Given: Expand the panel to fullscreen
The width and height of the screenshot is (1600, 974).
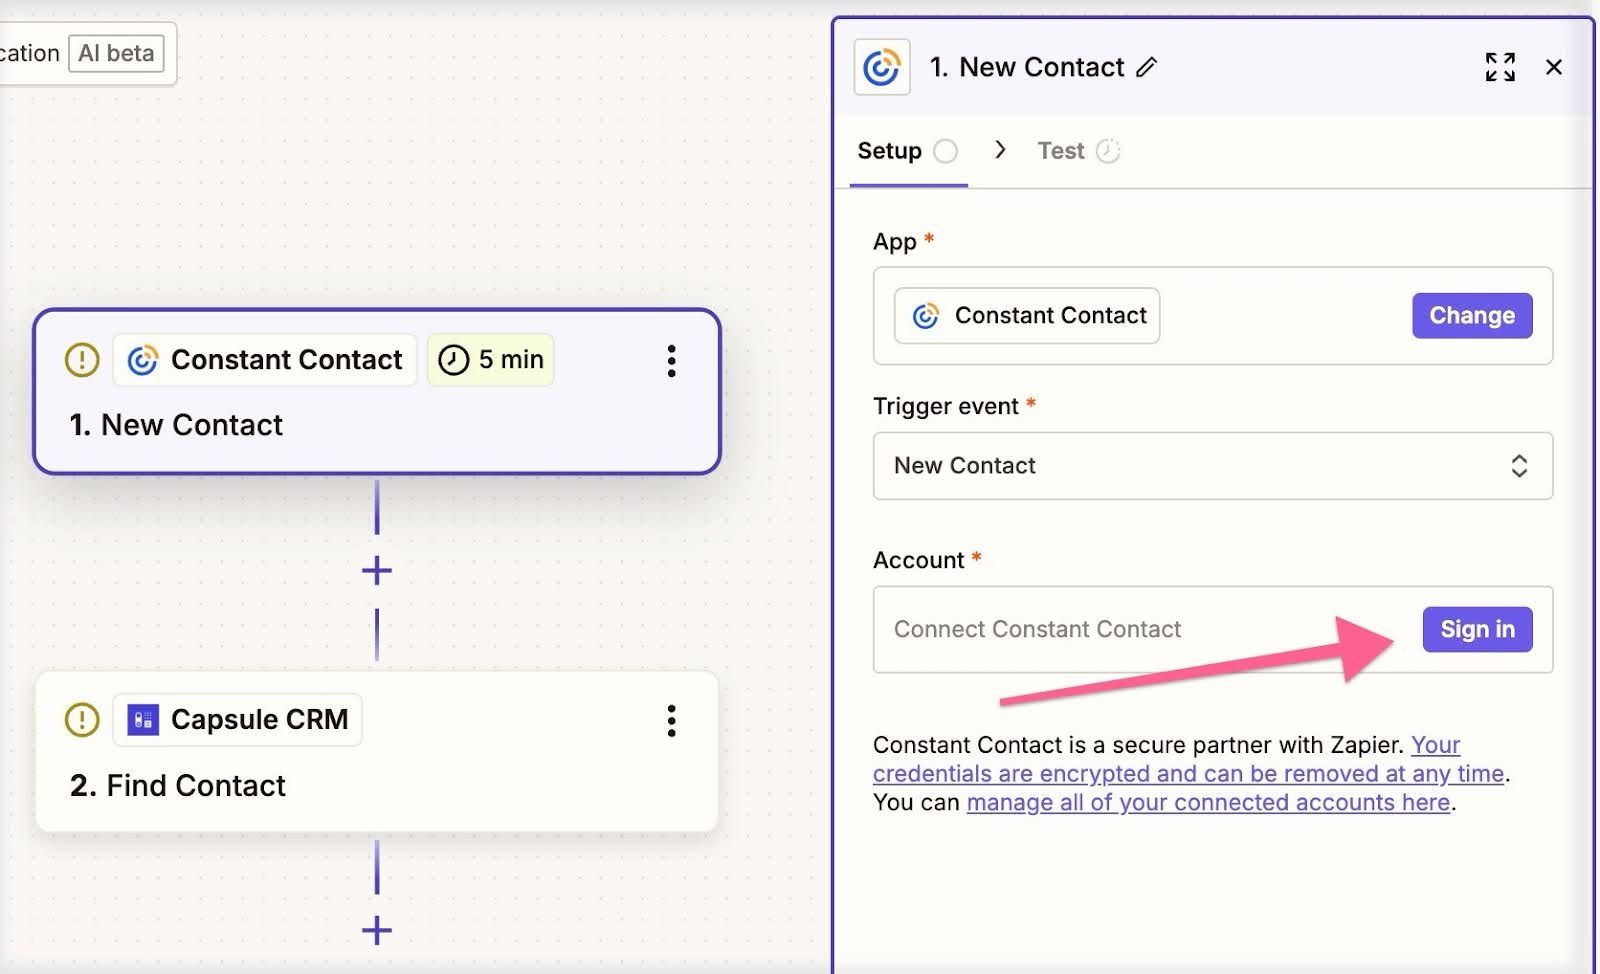Looking at the screenshot, I should (x=1500, y=67).
